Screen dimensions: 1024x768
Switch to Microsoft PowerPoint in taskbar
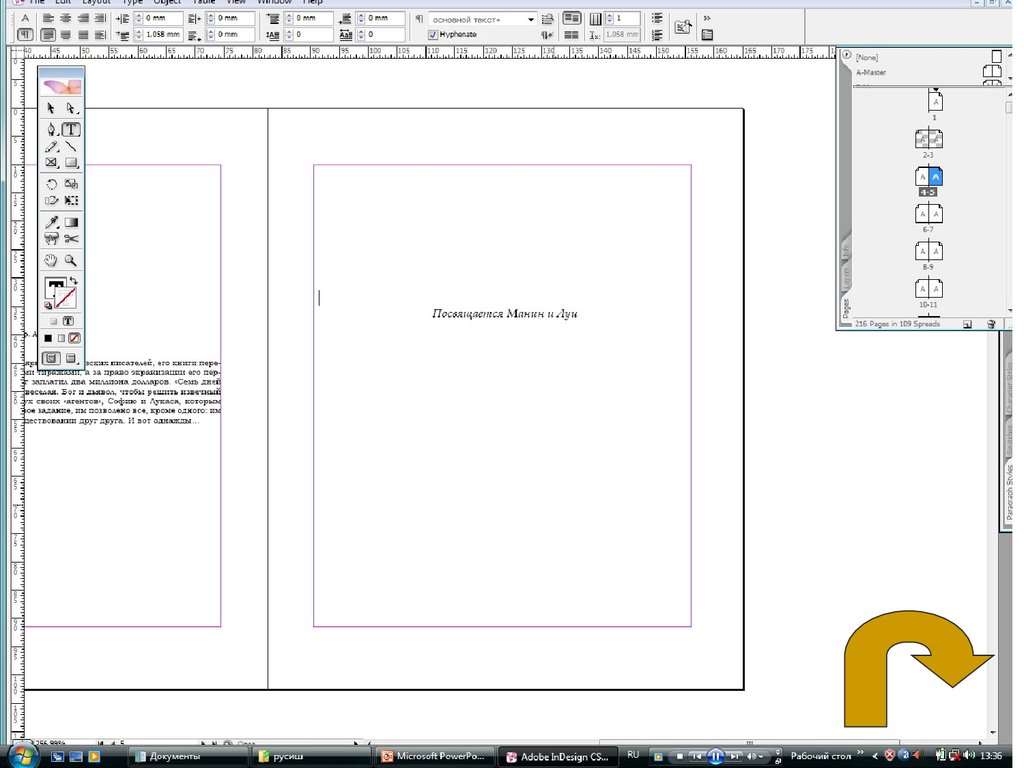point(436,756)
